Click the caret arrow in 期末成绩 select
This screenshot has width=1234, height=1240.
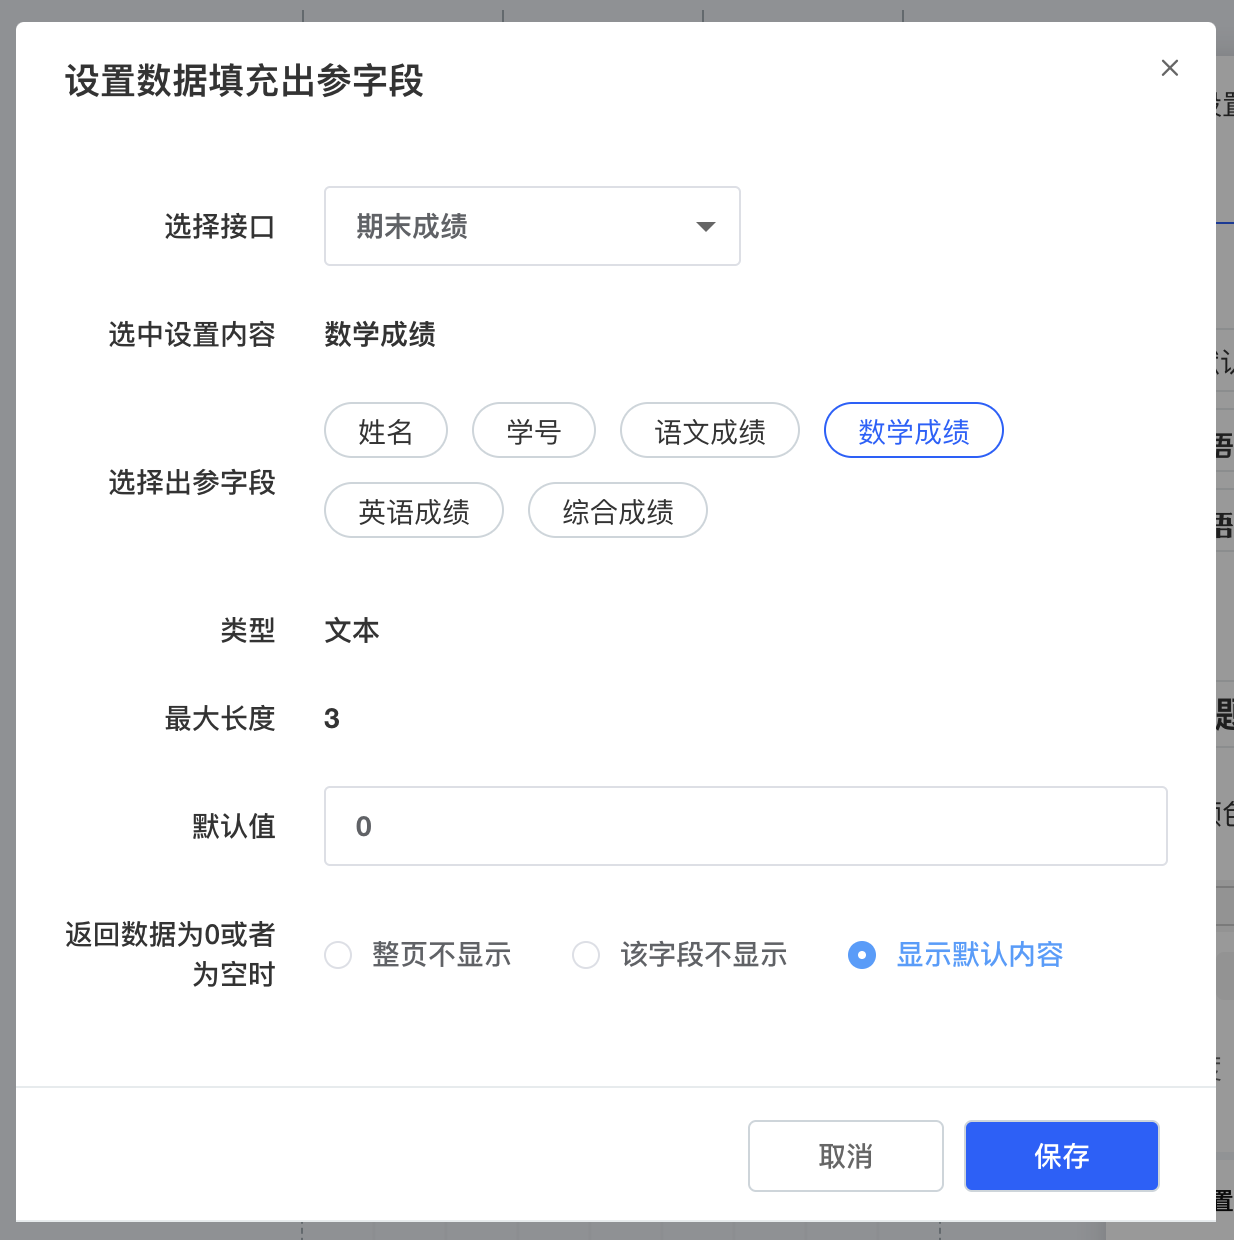[x=705, y=227]
